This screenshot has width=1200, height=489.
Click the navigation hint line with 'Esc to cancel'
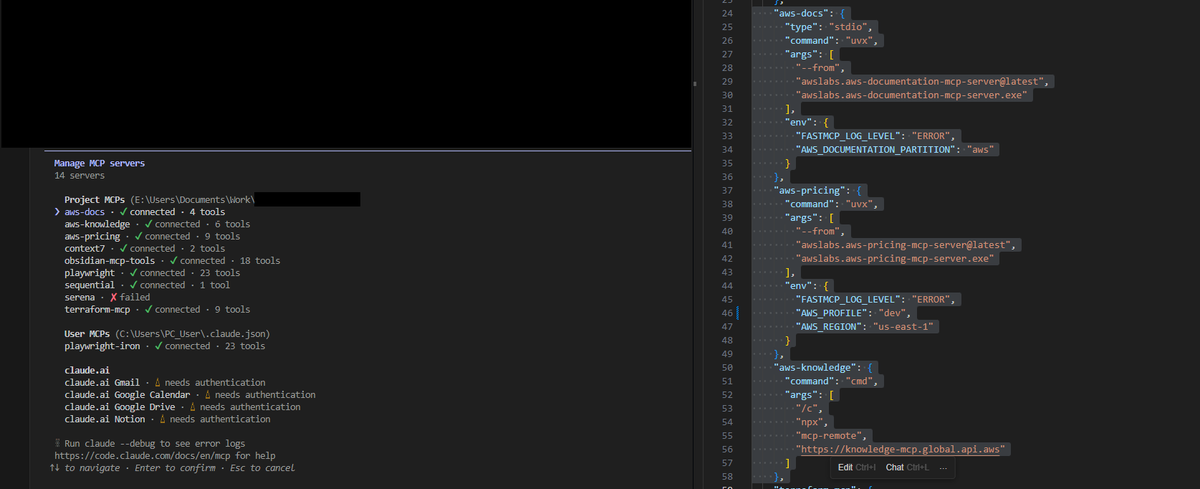tap(174, 468)
